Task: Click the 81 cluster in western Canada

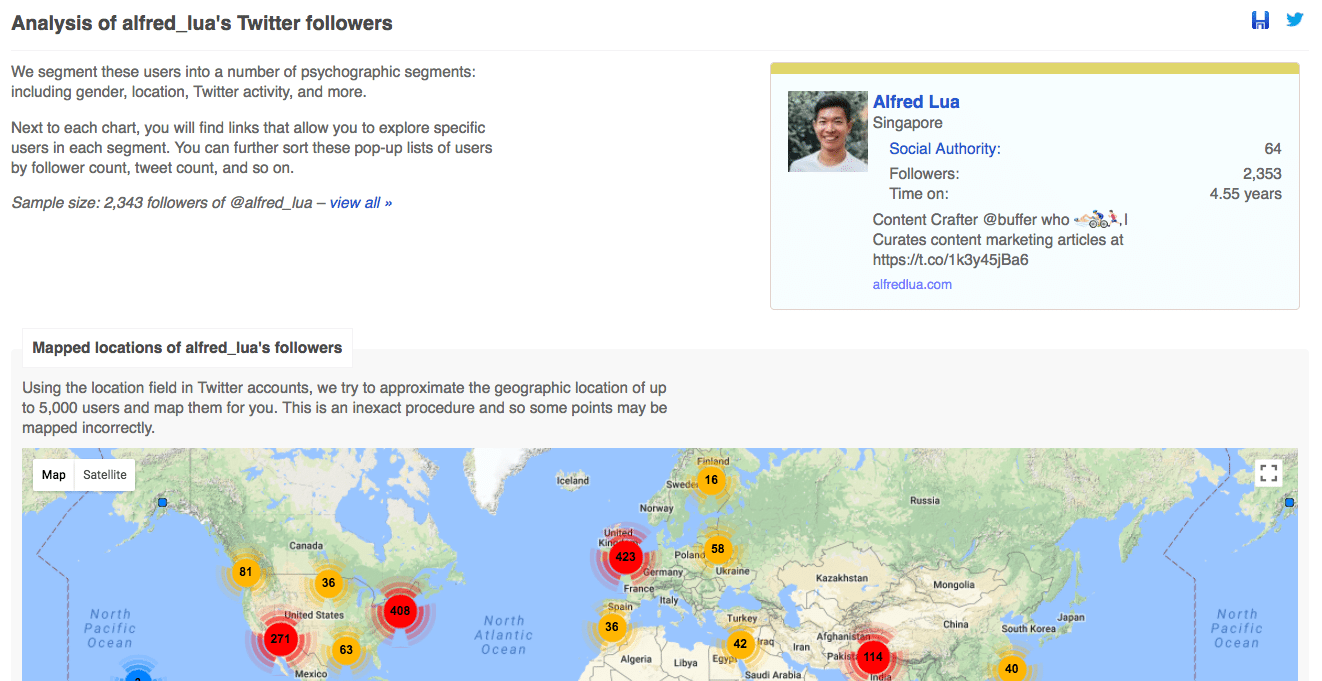Action: coord(245,573)
